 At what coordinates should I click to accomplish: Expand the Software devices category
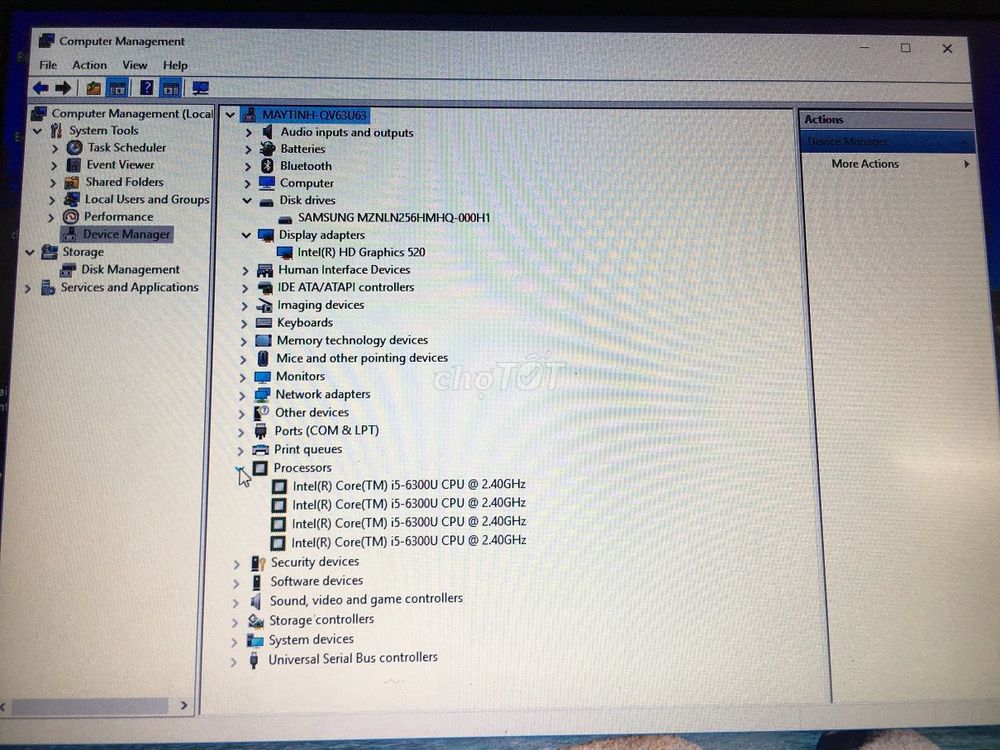(237, 583)
